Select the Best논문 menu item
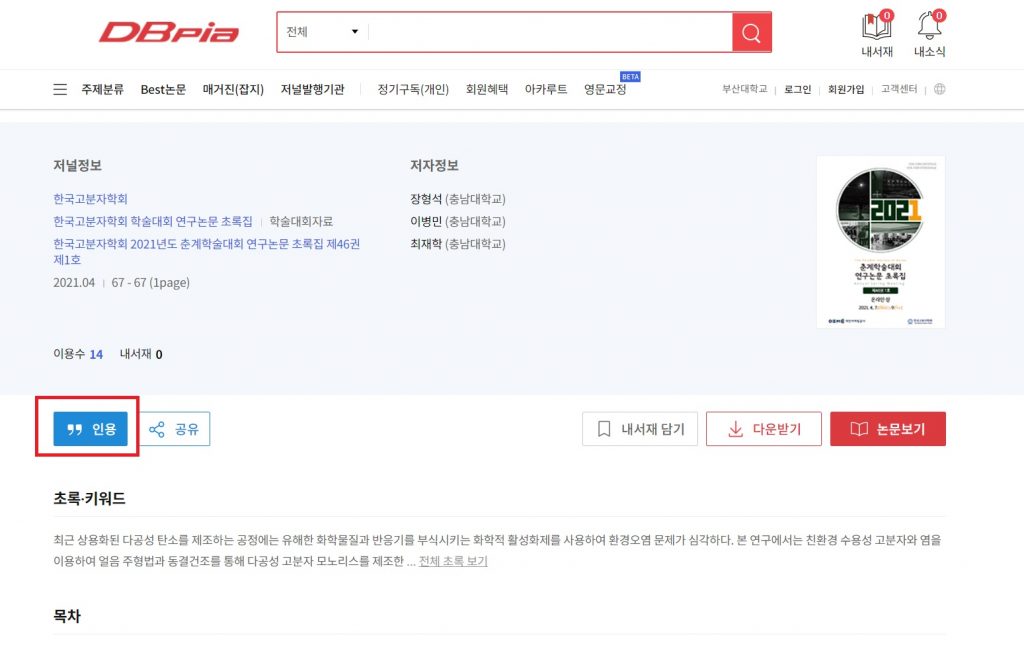The height and width of the screenshot is (645, 1024). click(163, 89)
